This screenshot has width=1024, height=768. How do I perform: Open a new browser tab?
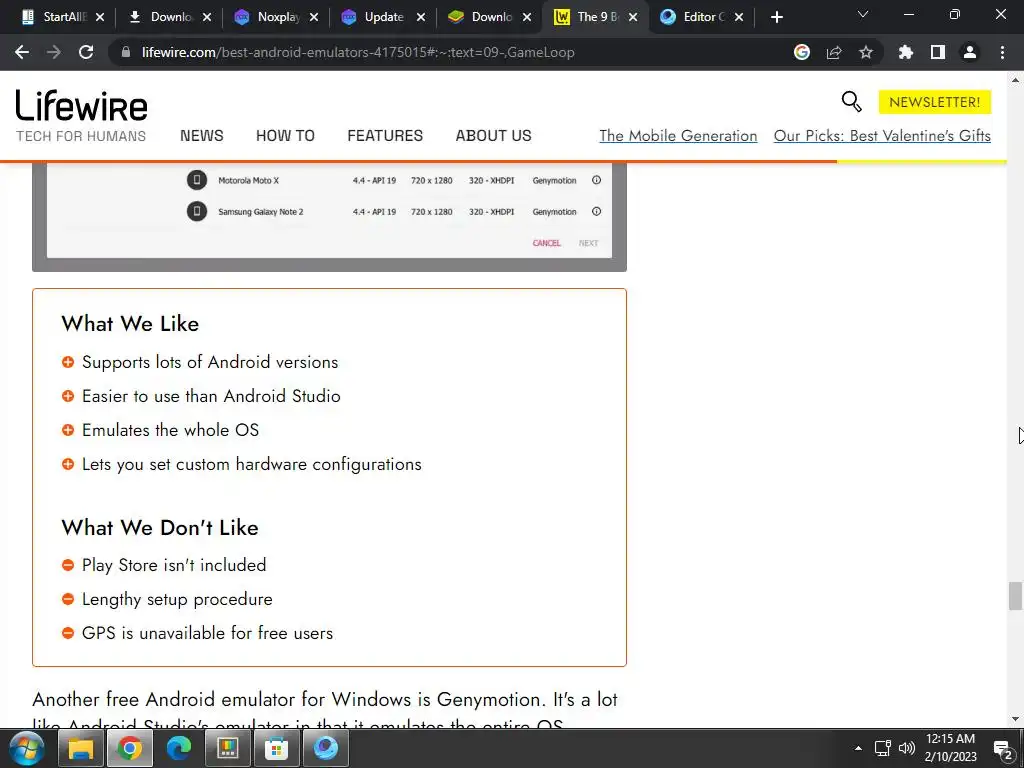(776, 17)
